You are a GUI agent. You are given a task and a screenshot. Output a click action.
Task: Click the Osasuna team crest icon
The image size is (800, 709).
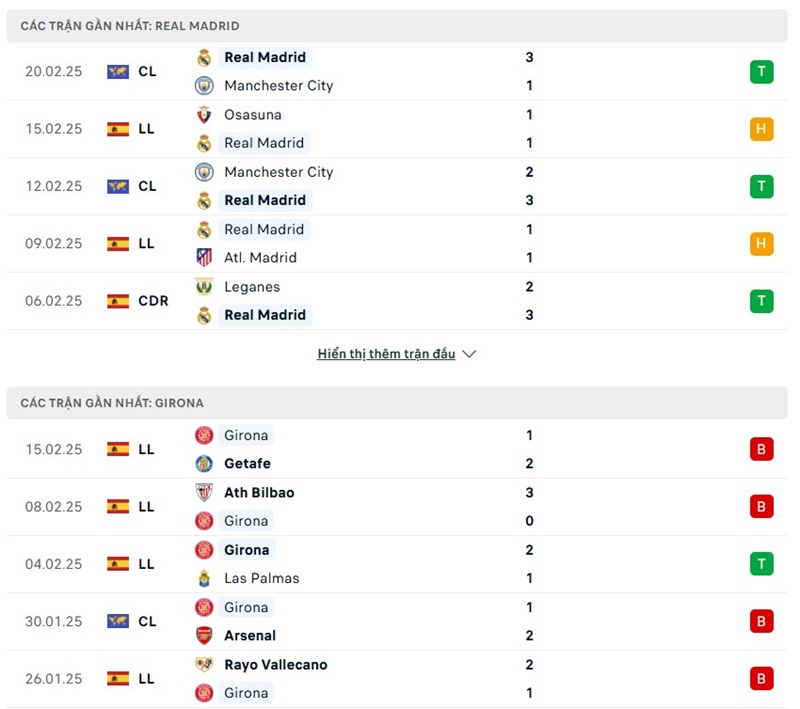tap(204, 115)
